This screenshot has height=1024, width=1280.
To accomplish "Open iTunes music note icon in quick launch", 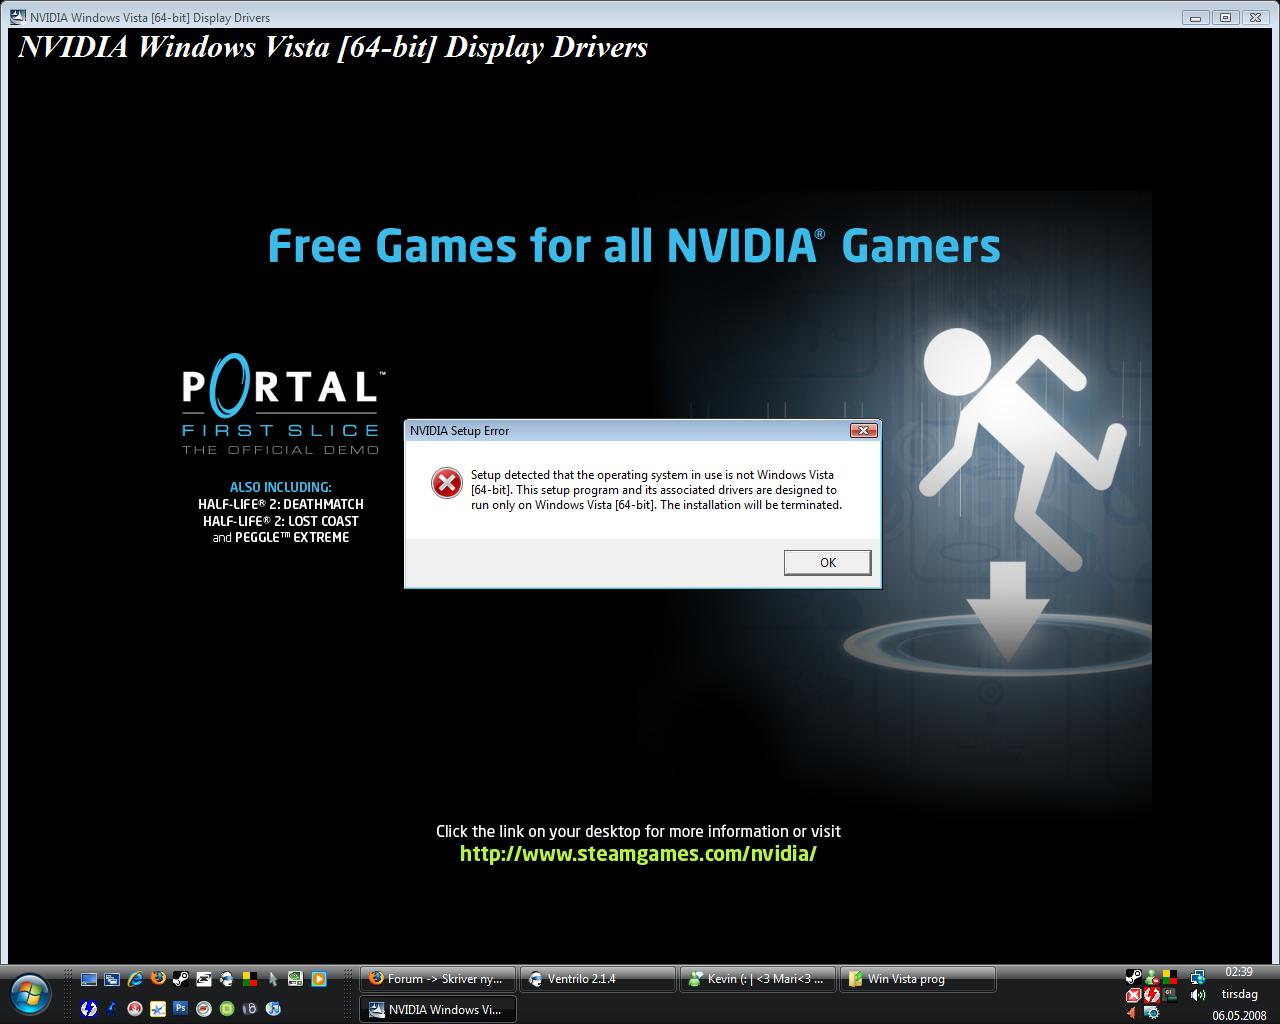I will point(273,1008).
